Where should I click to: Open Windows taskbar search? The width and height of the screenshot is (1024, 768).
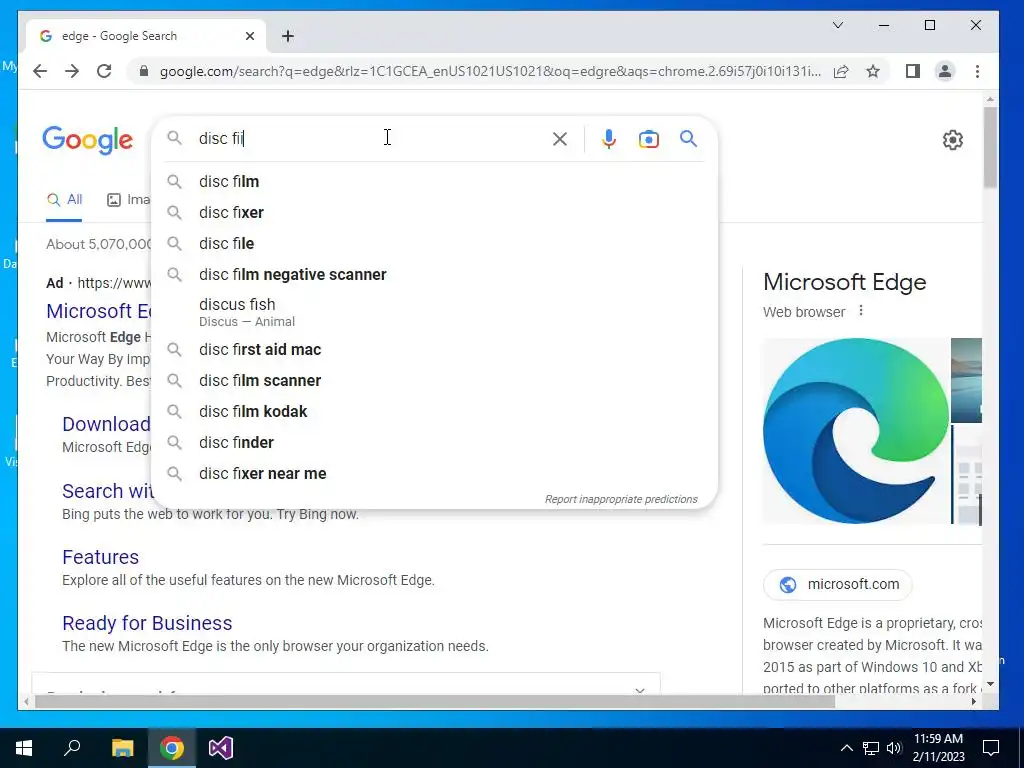coord(72,747)
